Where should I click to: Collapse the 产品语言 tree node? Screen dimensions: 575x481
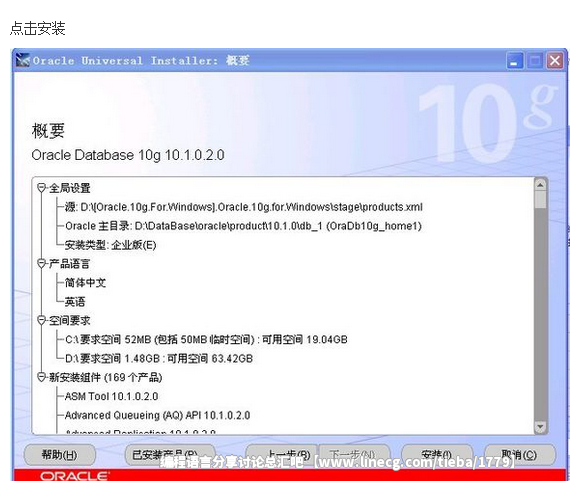[x=41, y=264]
